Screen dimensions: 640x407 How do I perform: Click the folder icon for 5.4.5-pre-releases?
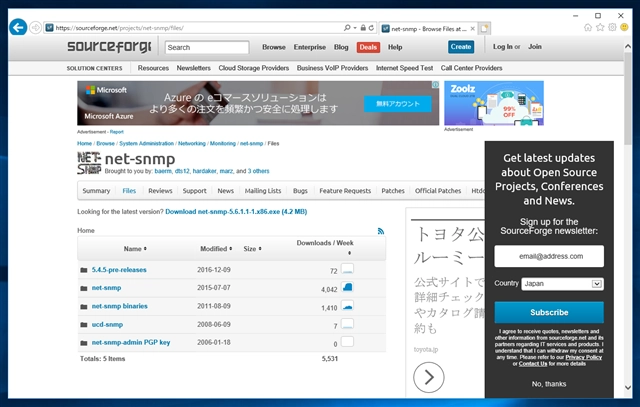pos(84,270)
